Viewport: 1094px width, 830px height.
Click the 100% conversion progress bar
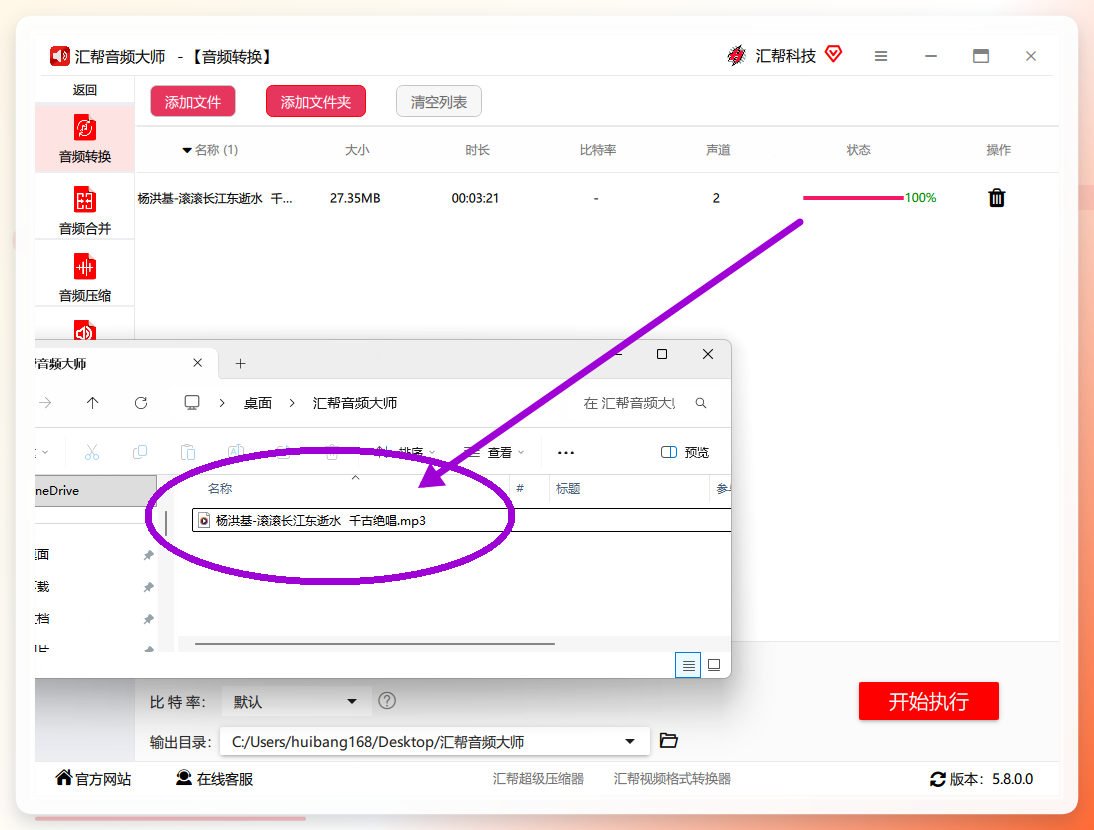853,198
